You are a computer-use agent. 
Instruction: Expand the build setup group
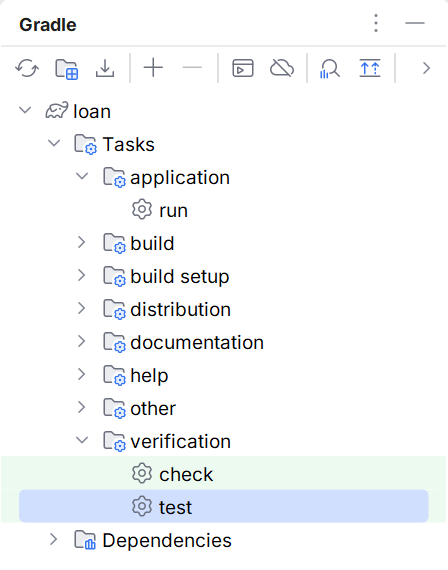point(82,276)
